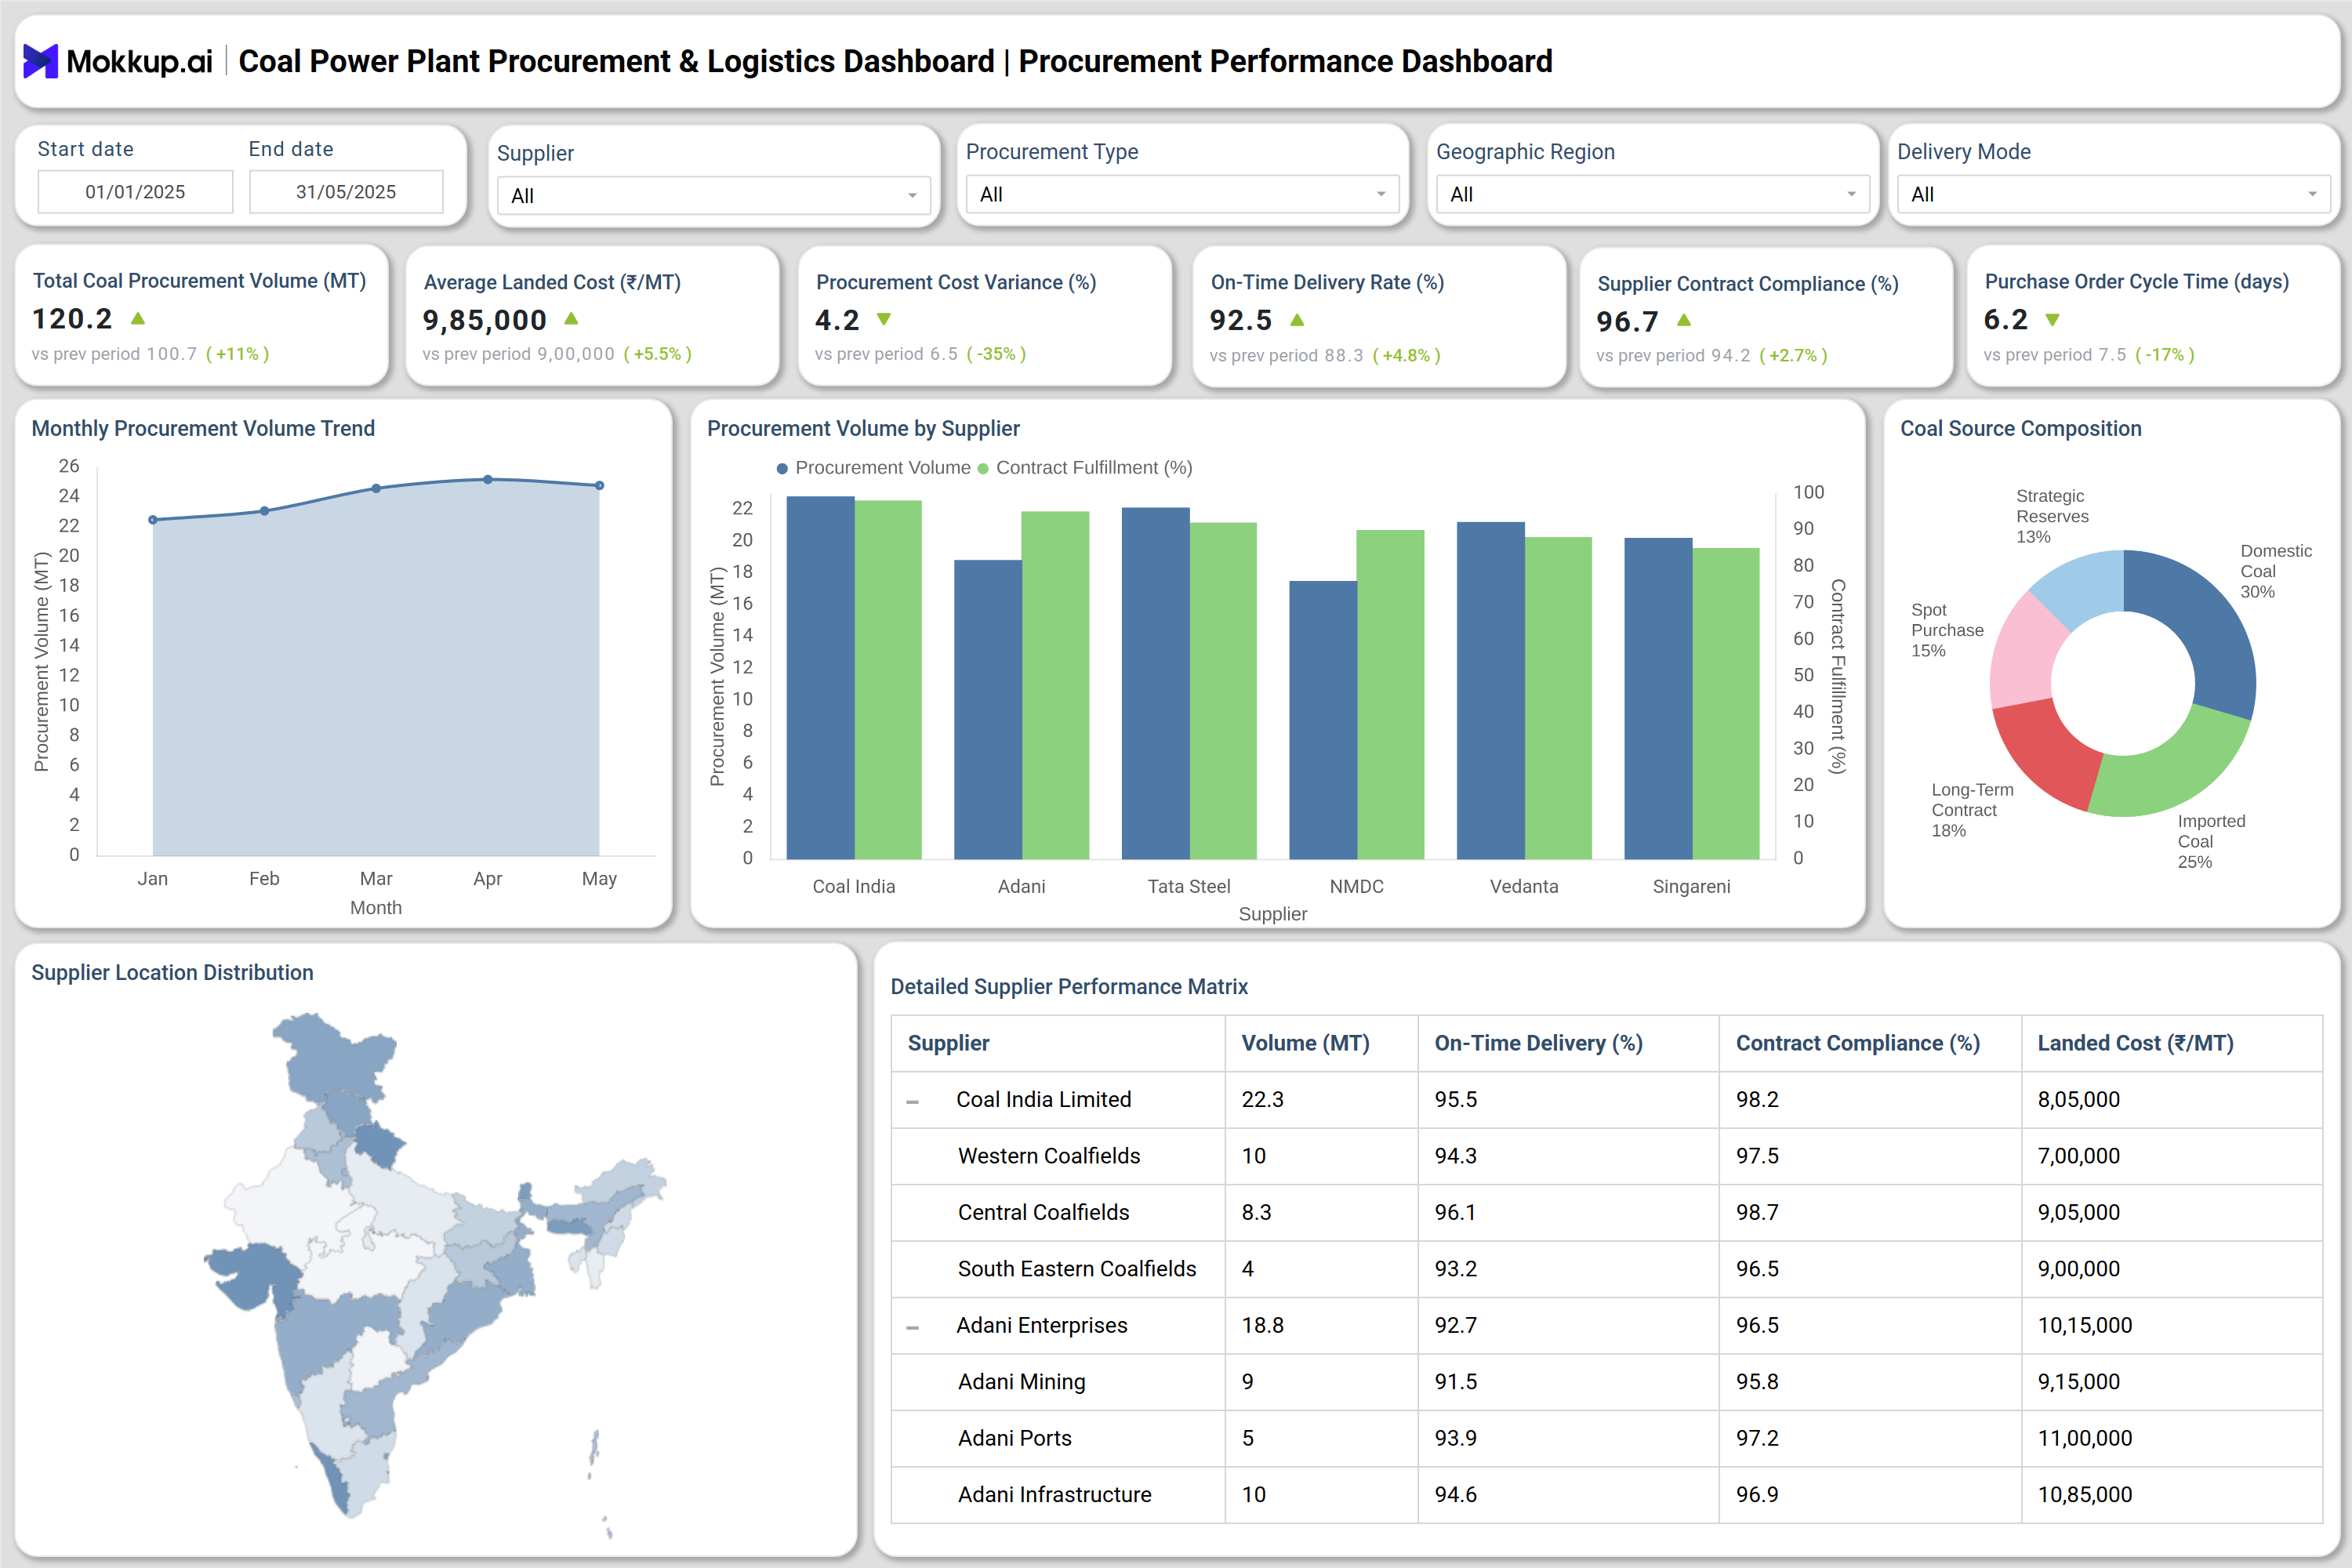Click the Adani Mining row label
The image size is (2352, 1568).
click(1021, 1382)
